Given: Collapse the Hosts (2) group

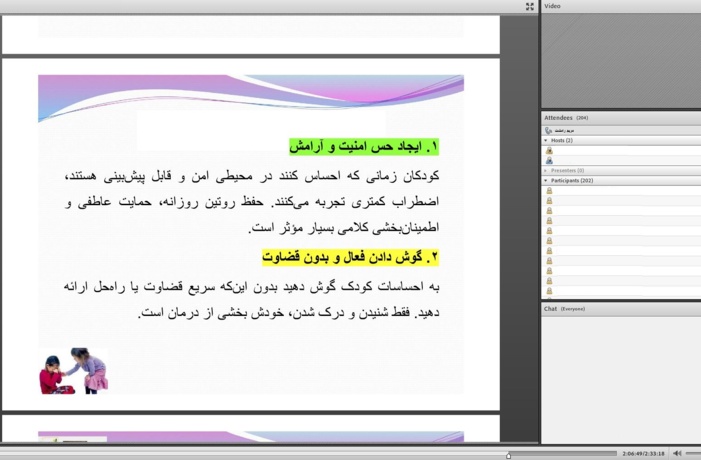Looking at the screenshot, I should click(546, 140).
